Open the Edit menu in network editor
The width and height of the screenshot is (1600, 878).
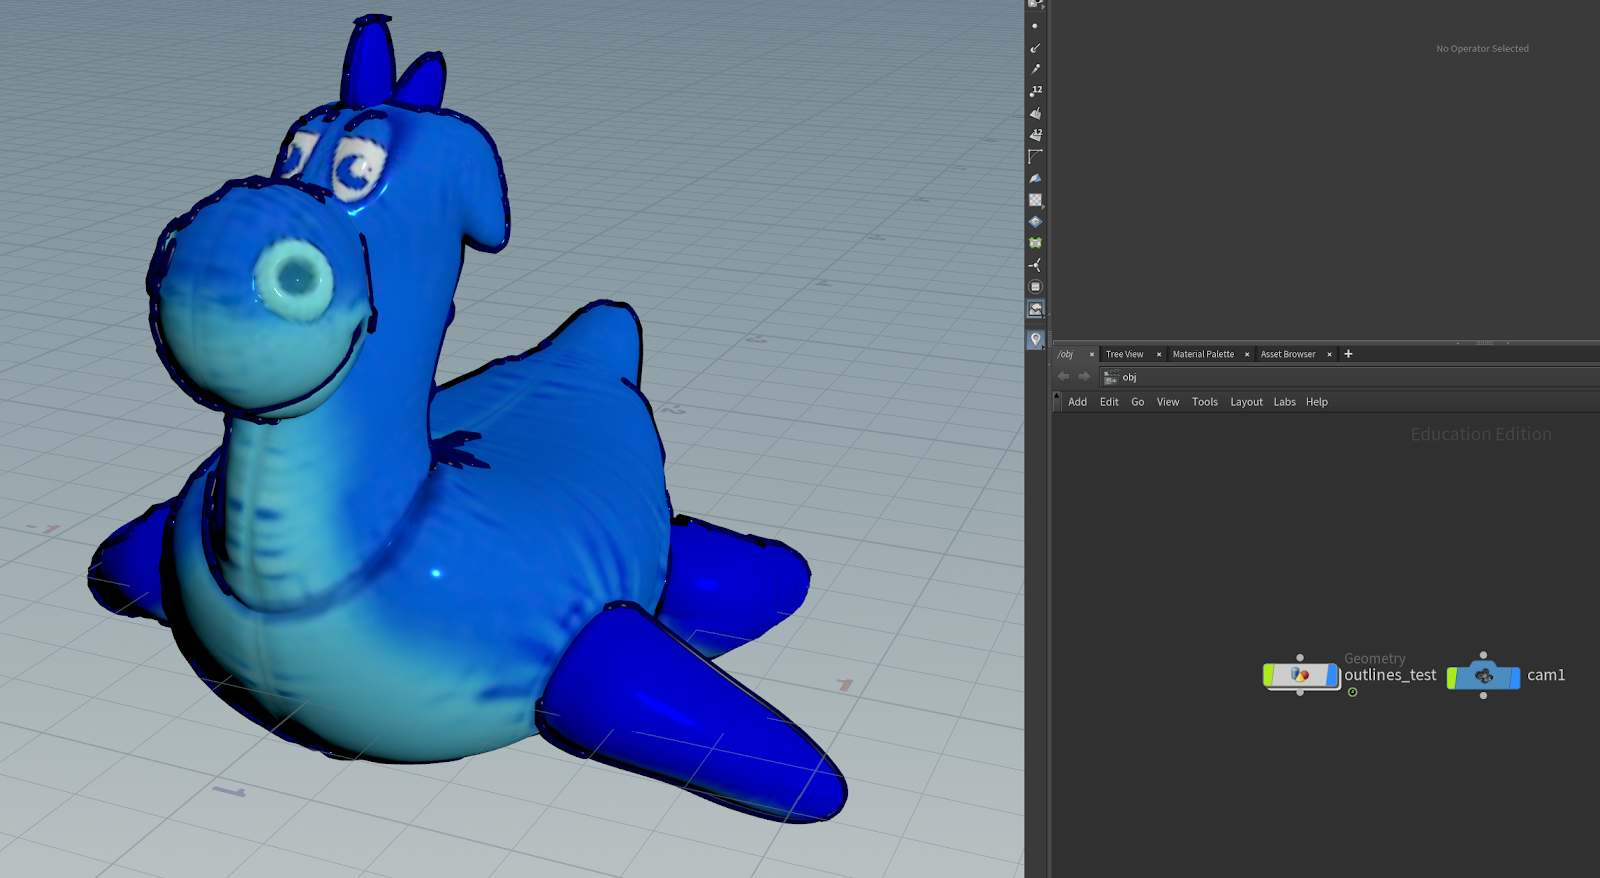[x=1109, y=402]
